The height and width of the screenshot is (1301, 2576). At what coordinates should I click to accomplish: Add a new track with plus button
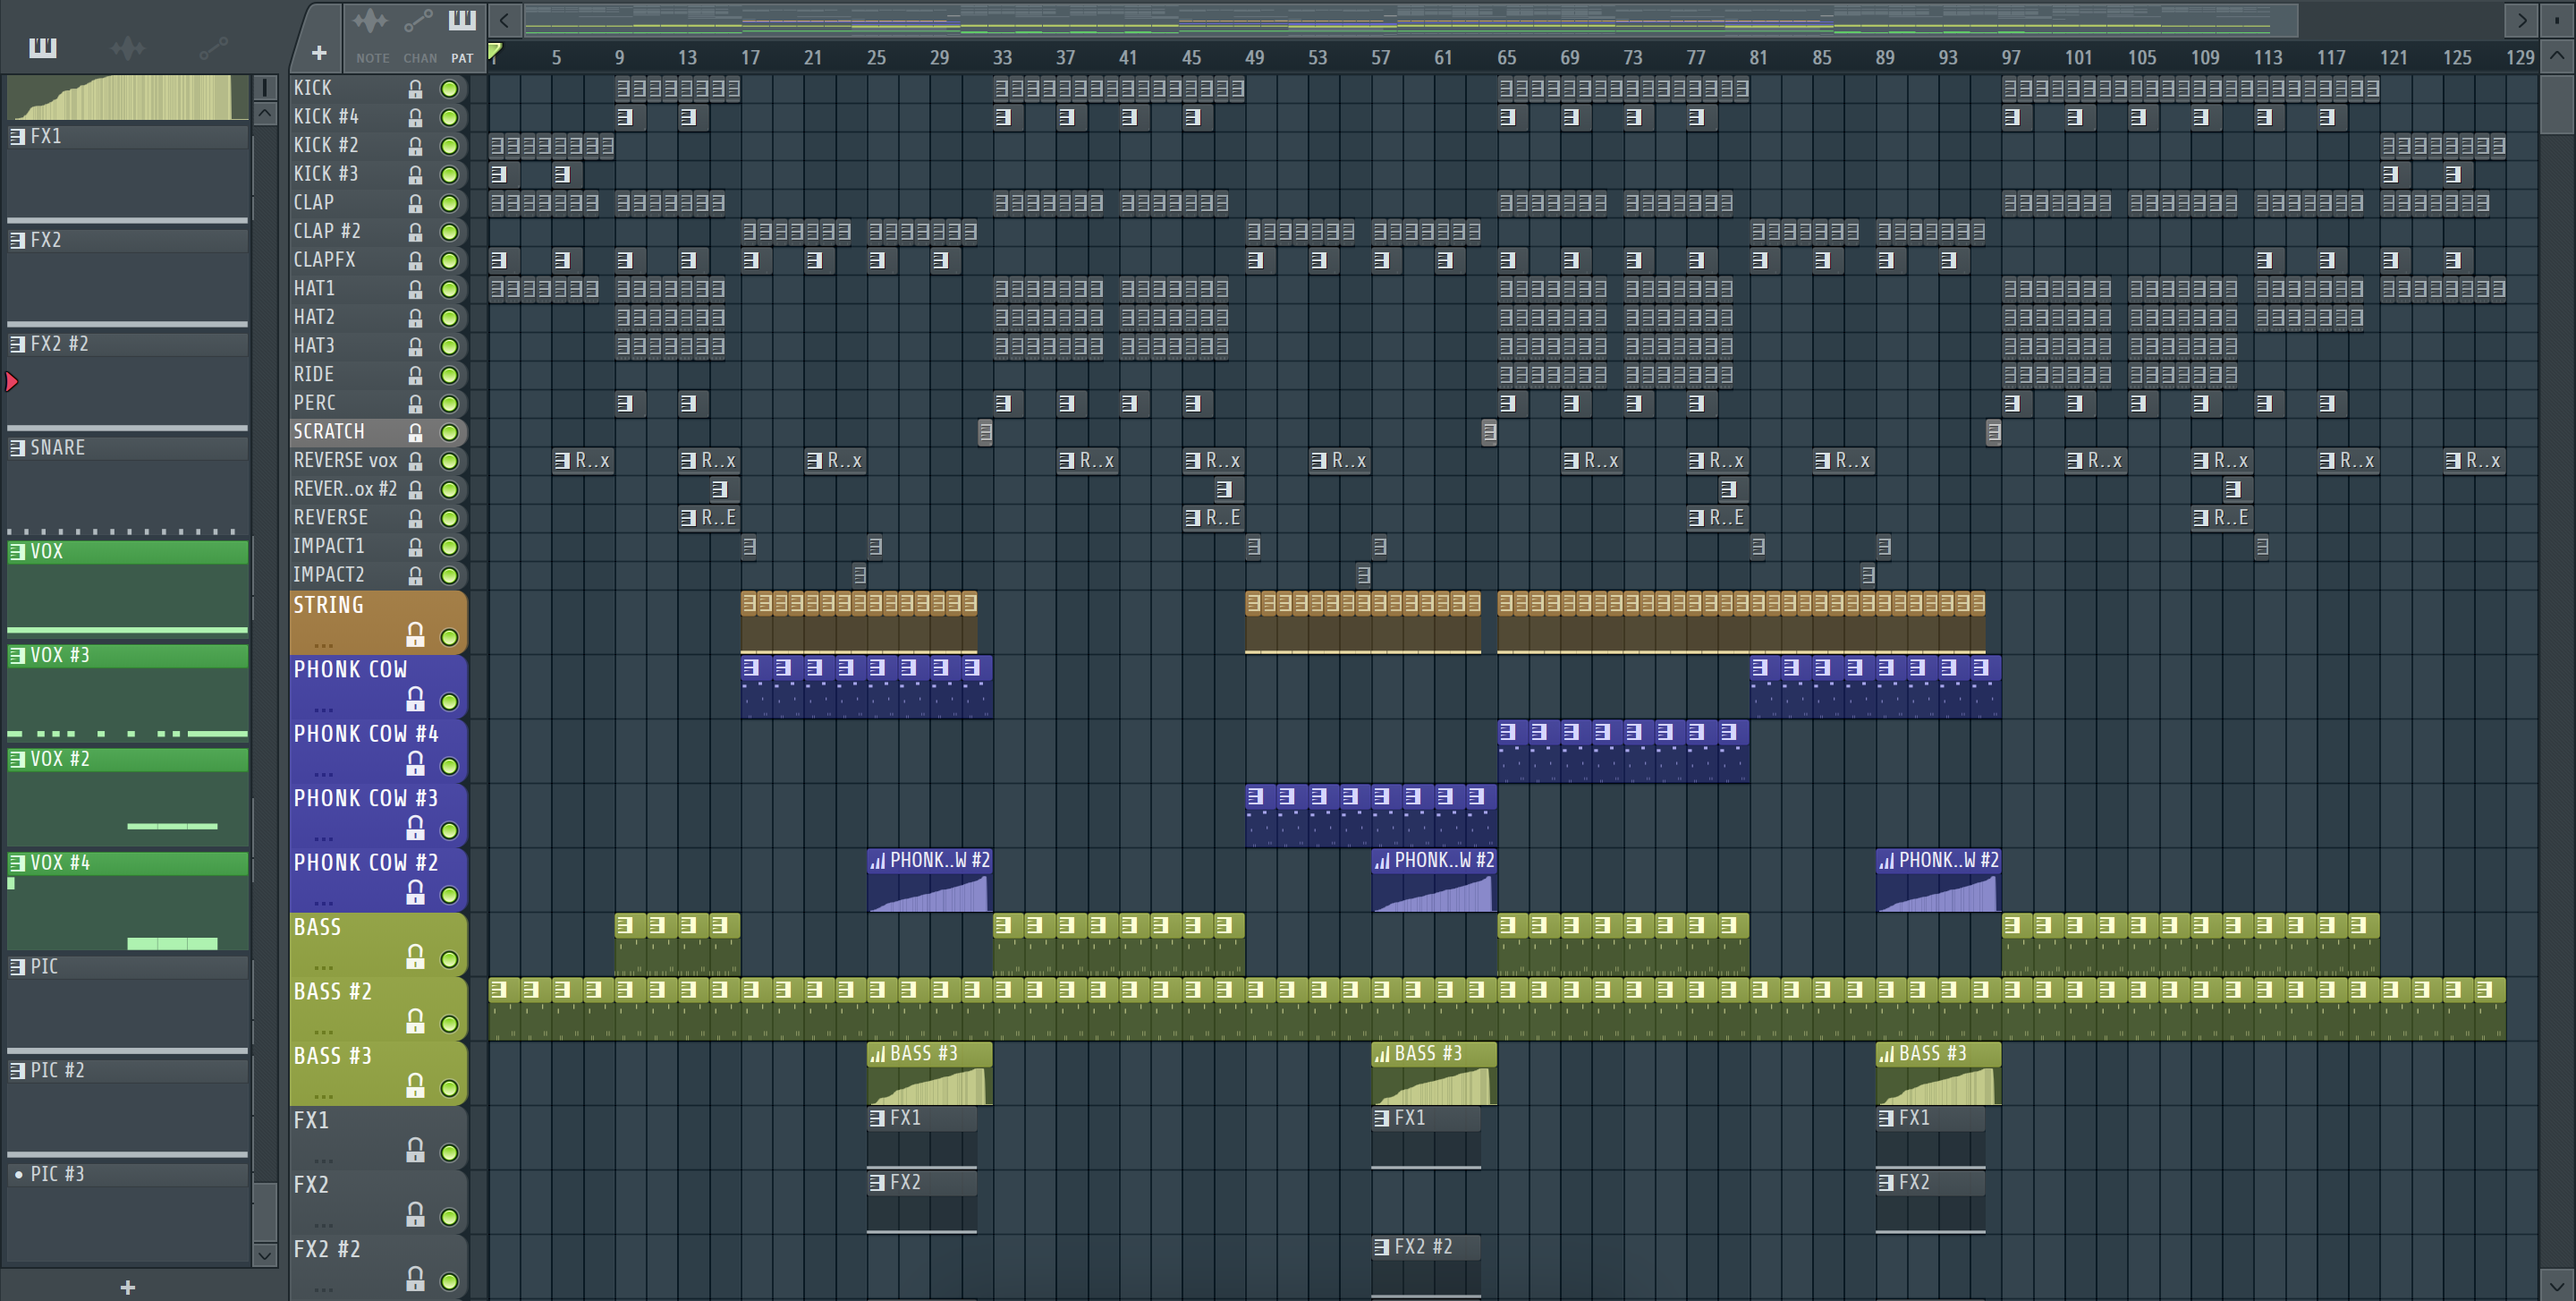tap(319, 53)
